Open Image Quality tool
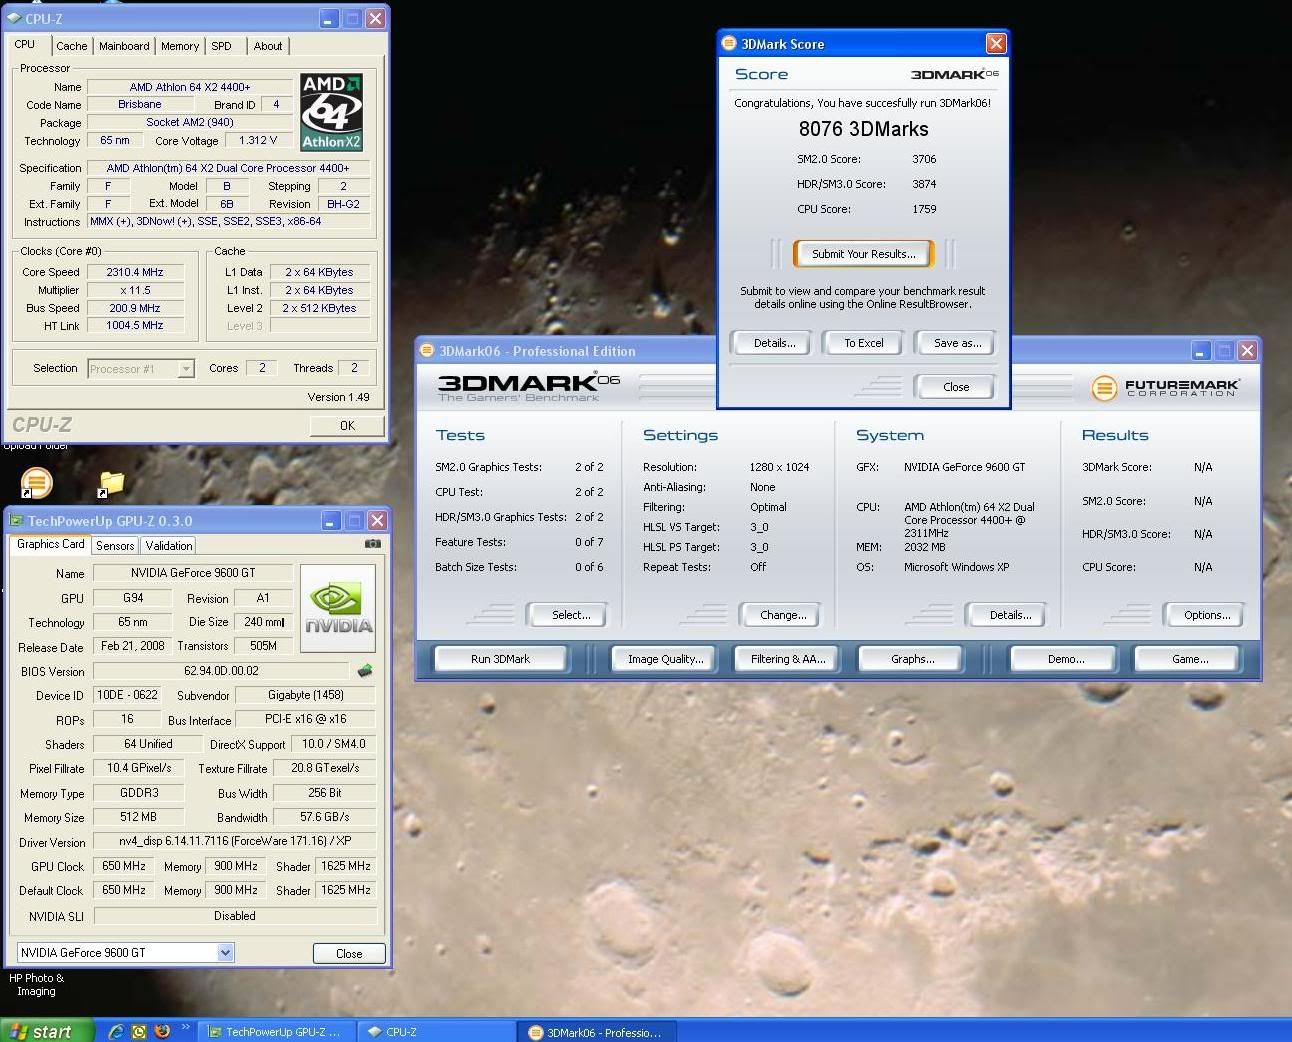Screen dimensions: 1292x1042 pyautogui.click(x=665, y=659)
